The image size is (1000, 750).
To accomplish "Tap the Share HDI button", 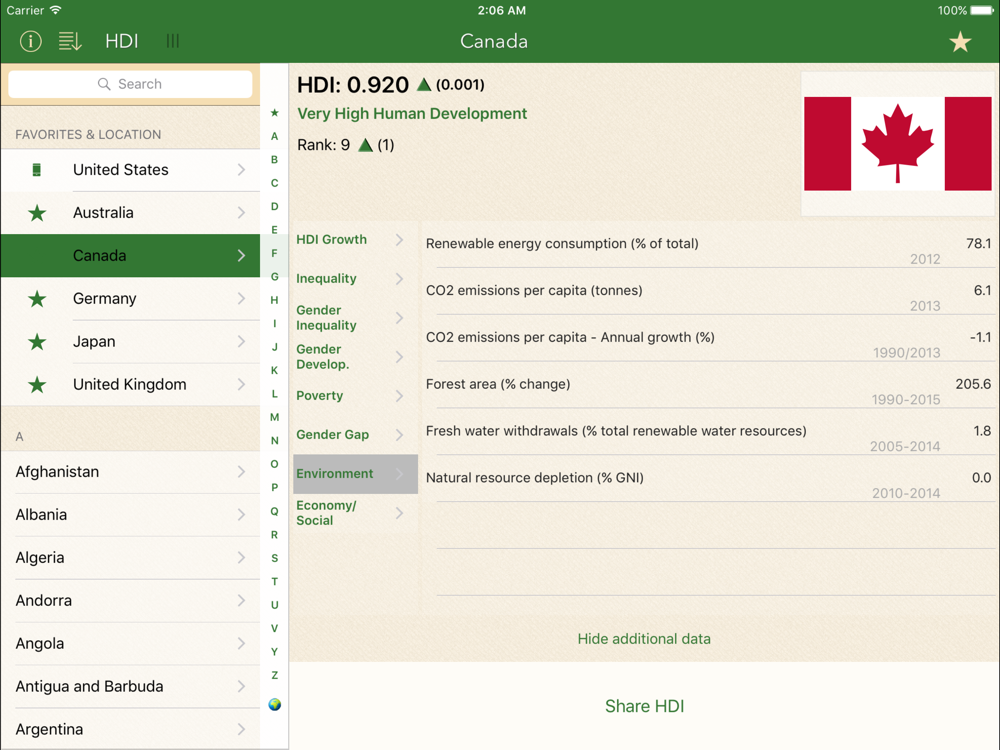I will [x=644, y=706].
